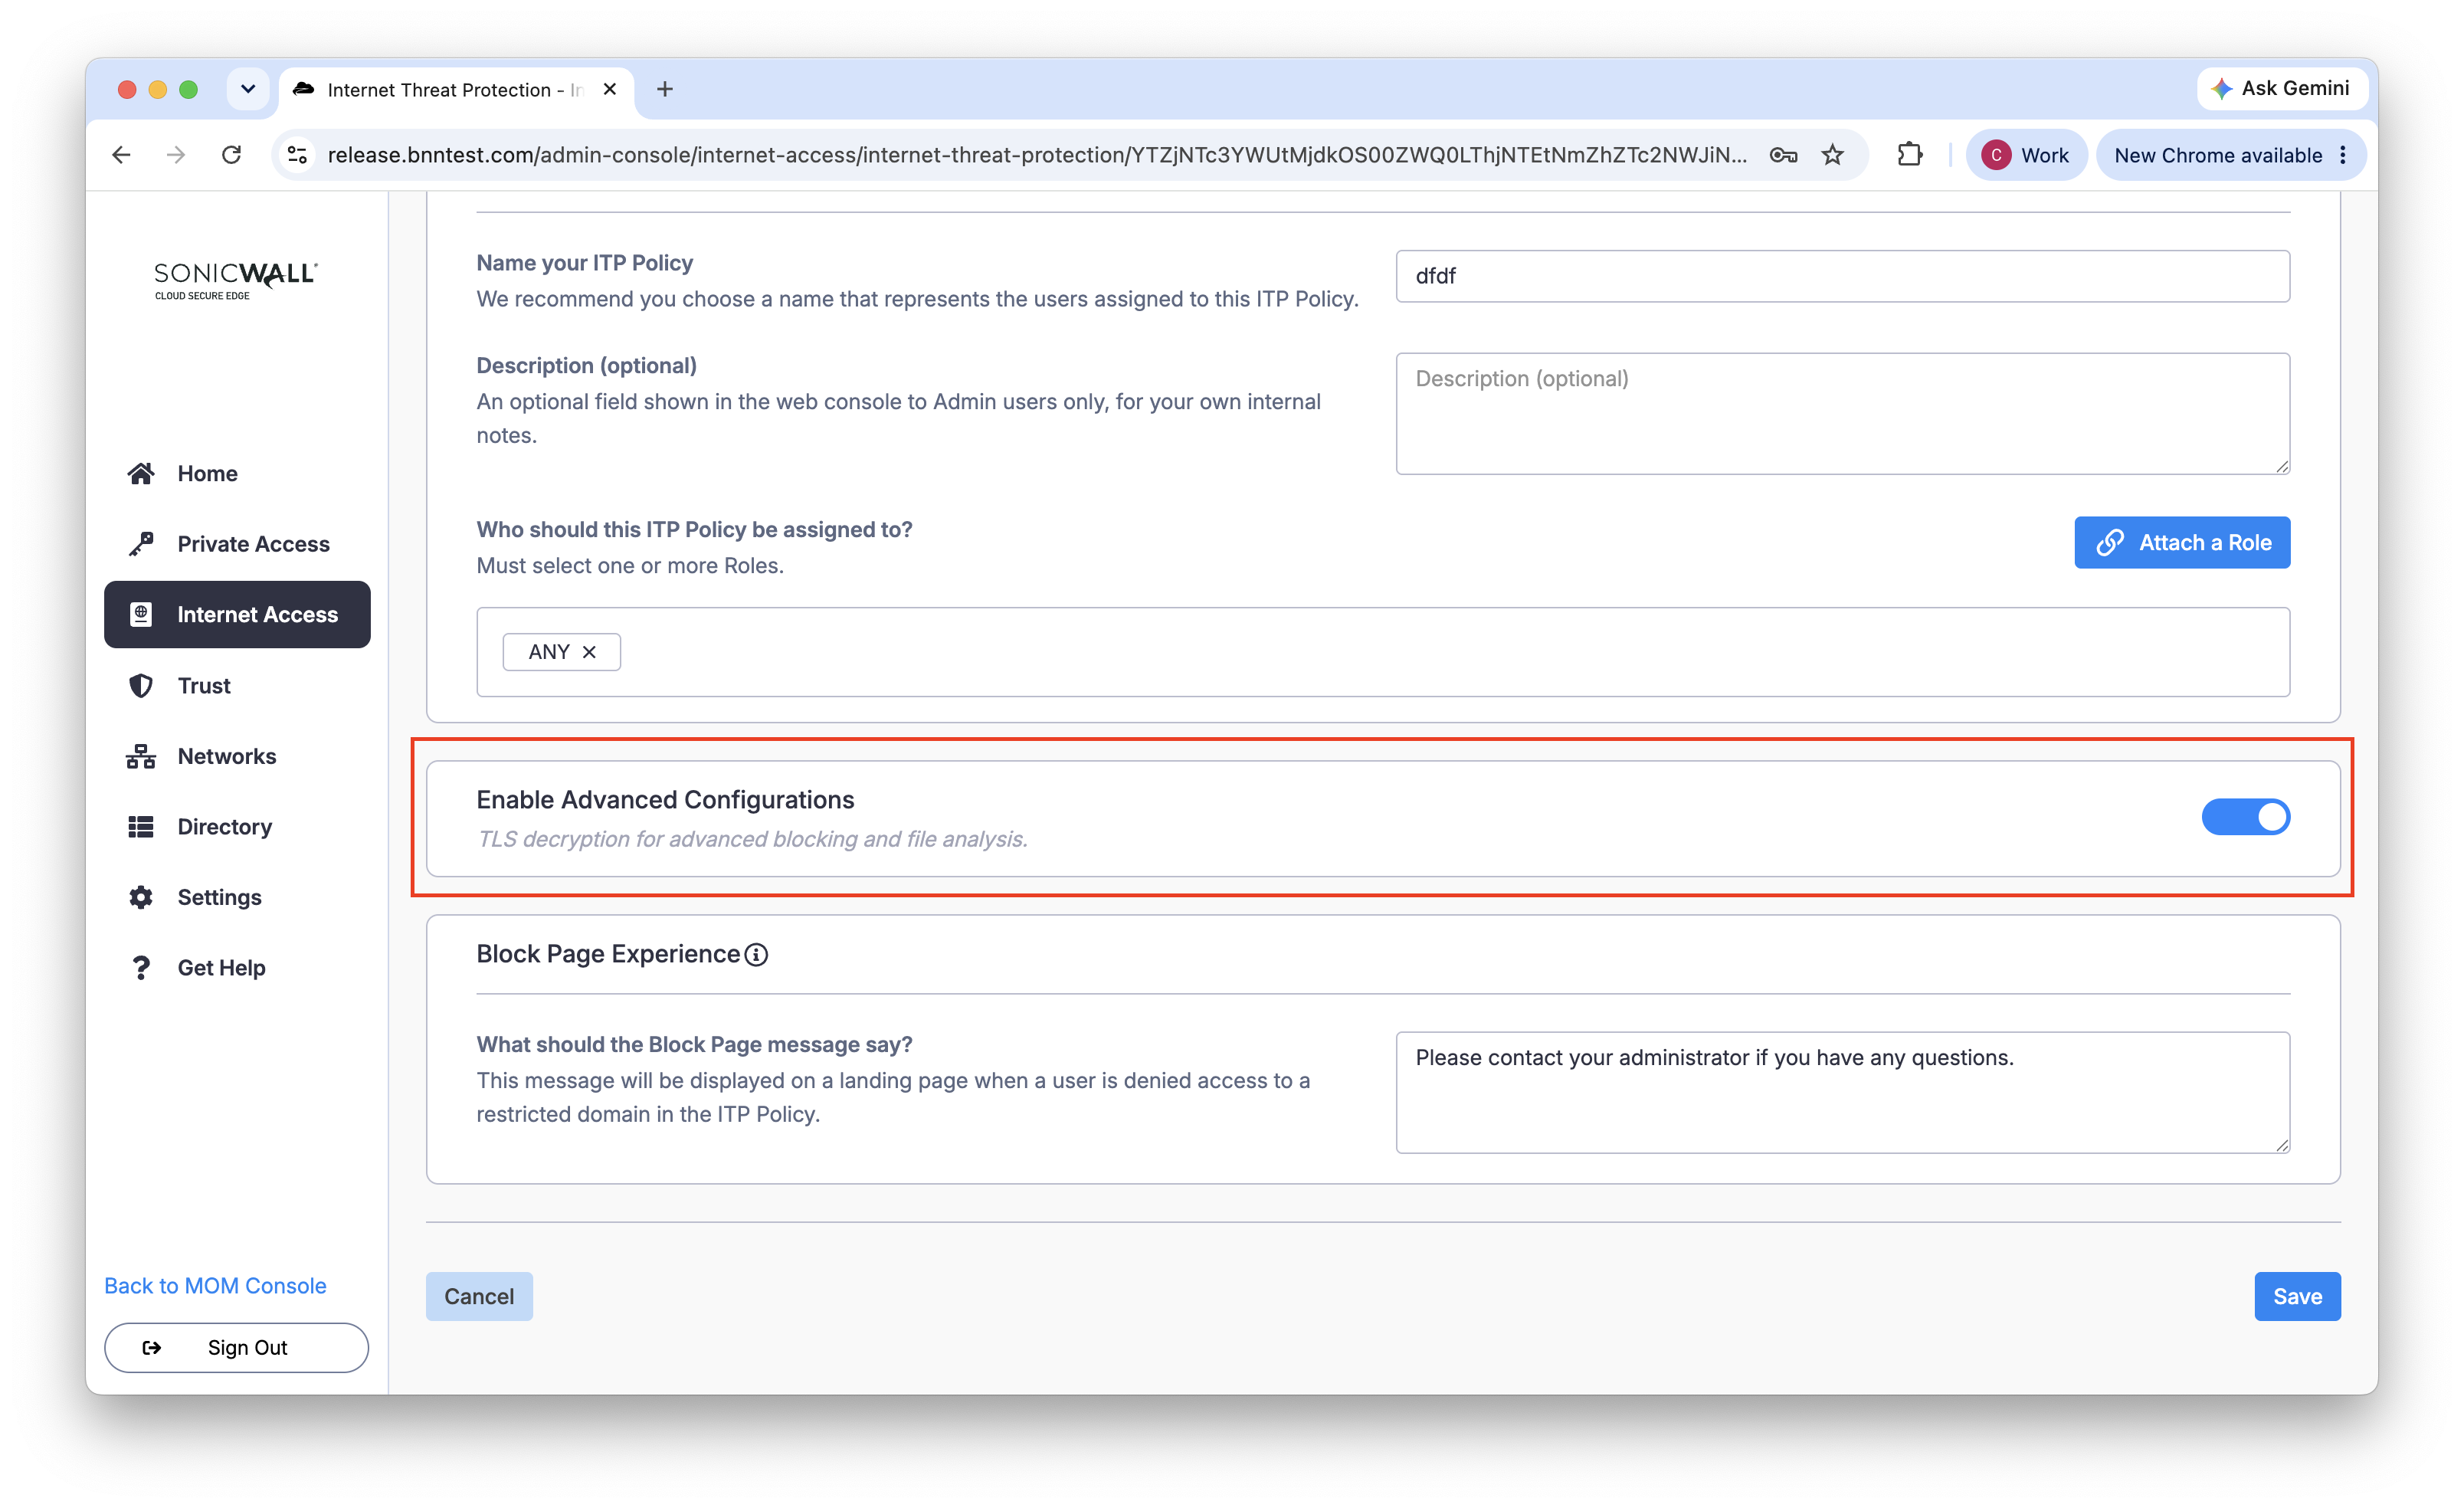Bookmark this page with the star icon
This screenshot has width=2464, height=1508.
[1832, 155]
